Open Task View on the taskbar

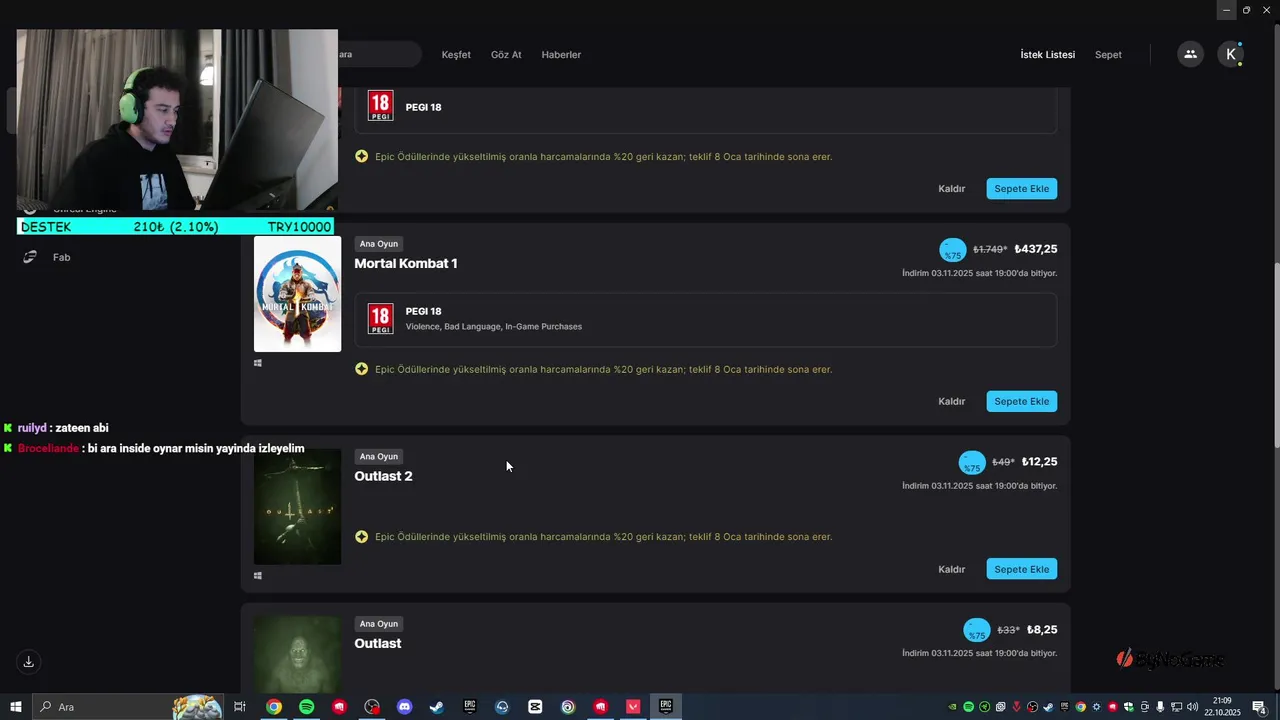(x=240, y=707)
